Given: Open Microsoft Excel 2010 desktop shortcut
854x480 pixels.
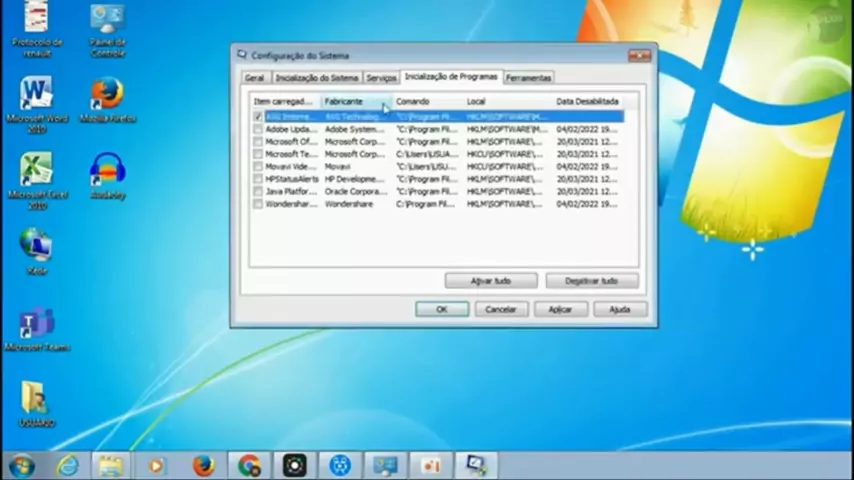Looking at the screenshot, I should 36,180.
